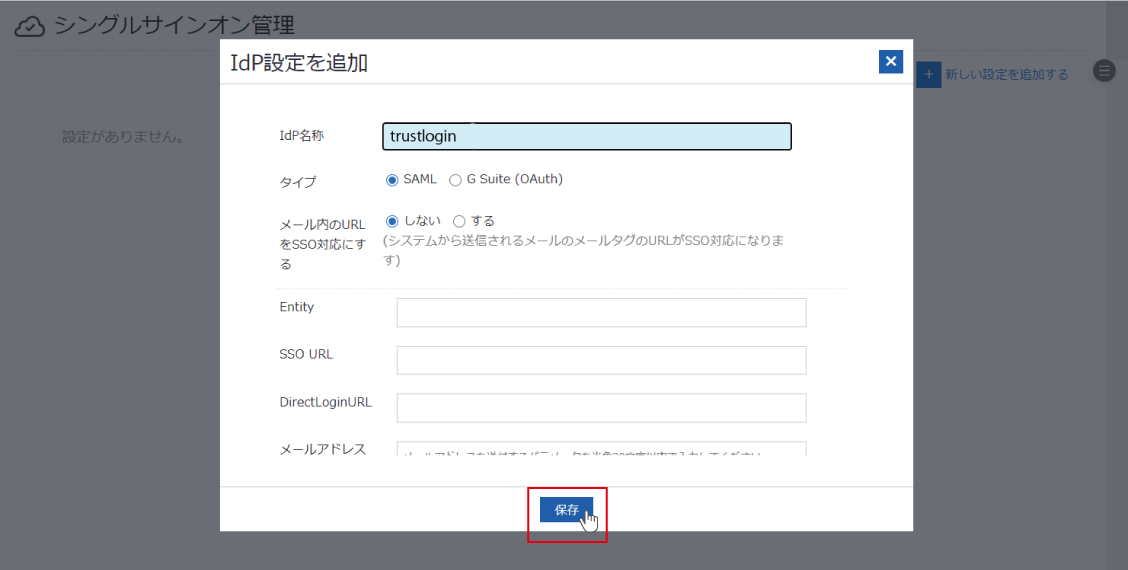Screen dimensions: 1128x570
Task: Click the 設定がありません。 text
Action: coord(123,137)
